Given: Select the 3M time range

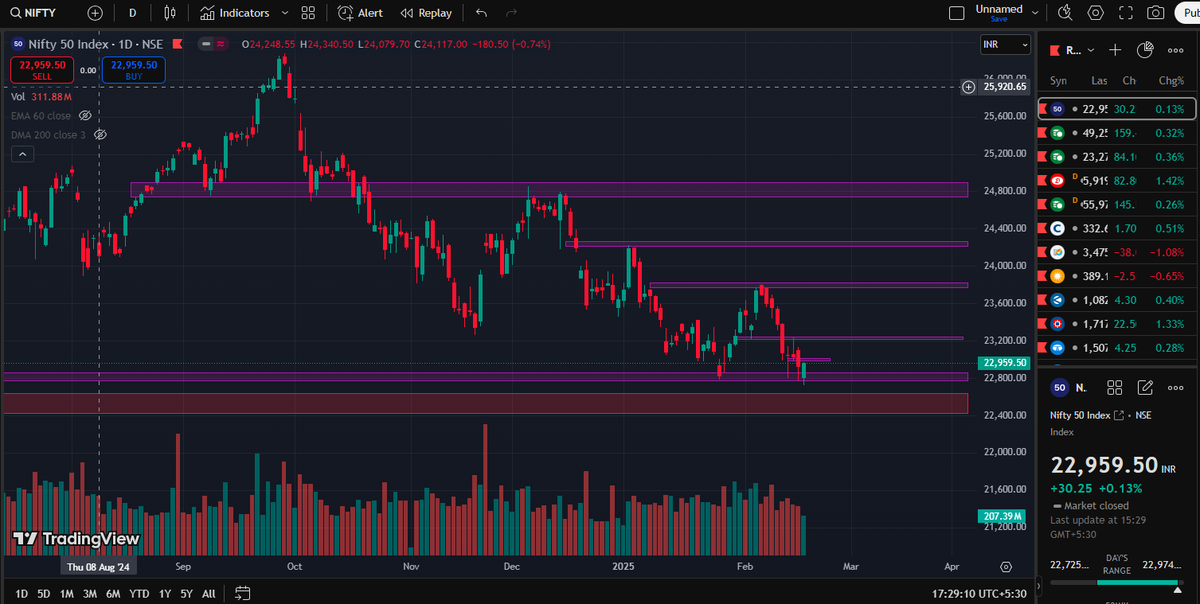Looking at the screenshot, I should pos(90,593).
